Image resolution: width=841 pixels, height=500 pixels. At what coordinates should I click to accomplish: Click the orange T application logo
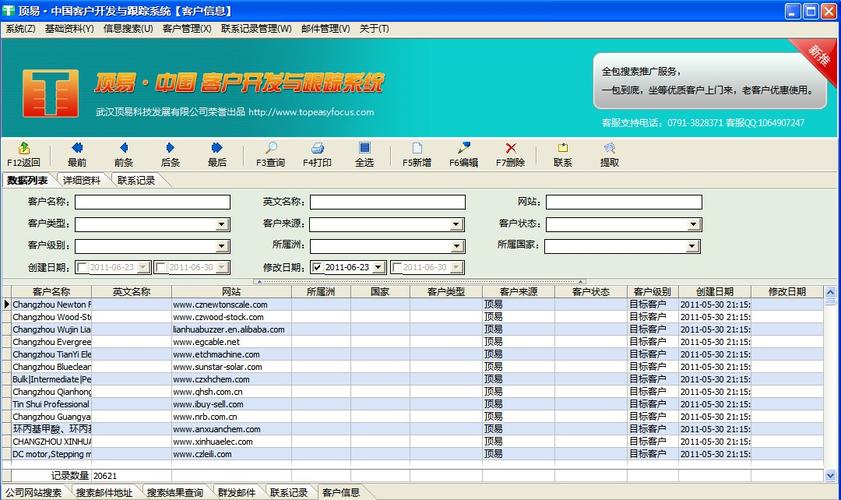pyautogui.click(x=50, y=93)
